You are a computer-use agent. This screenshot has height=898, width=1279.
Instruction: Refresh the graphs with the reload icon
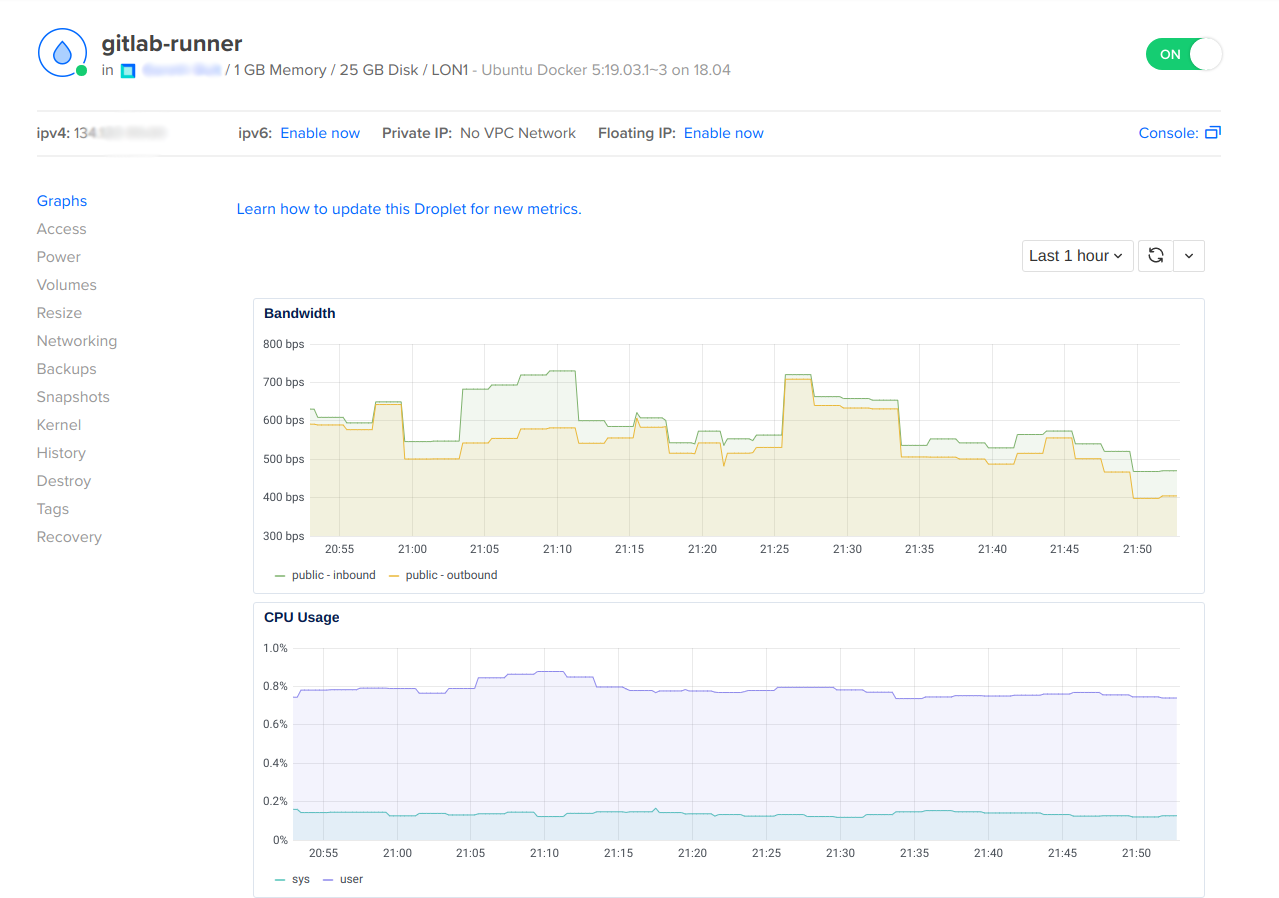1156,256
